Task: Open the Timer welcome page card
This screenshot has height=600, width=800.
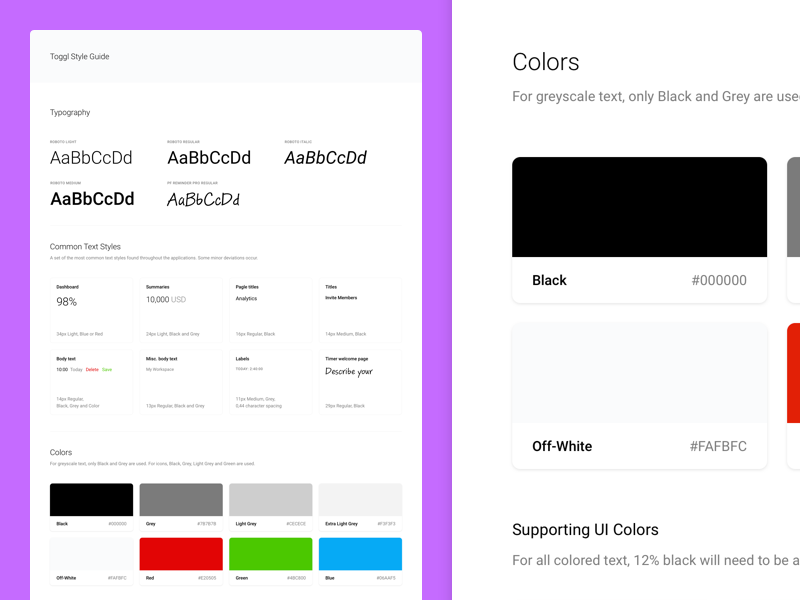Action: pyautogui.click(x=360, y=382)
